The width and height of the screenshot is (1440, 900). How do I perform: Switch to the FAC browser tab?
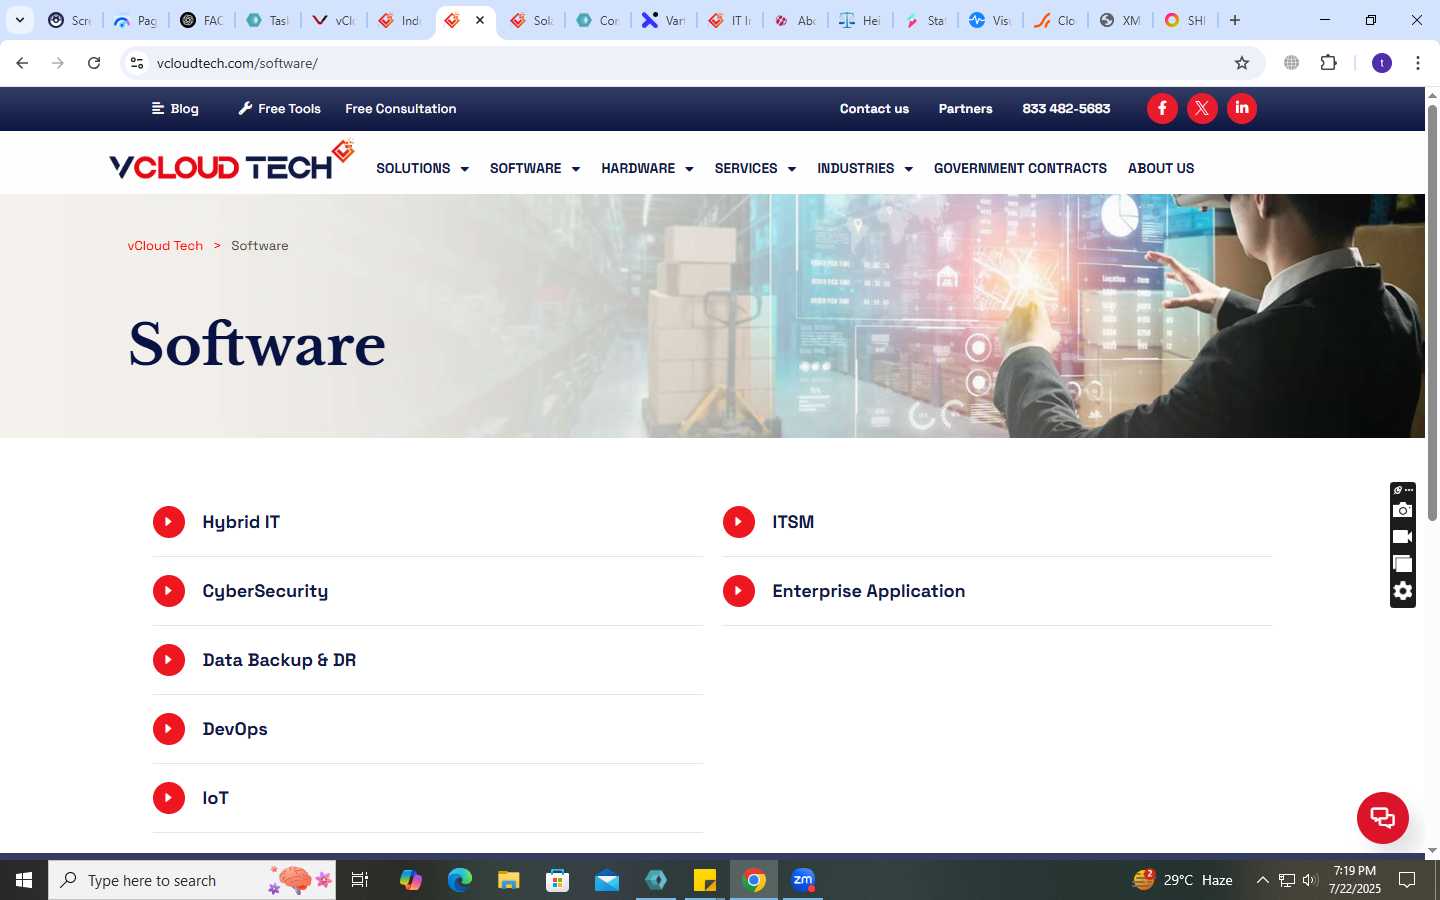tap(202, 20)
